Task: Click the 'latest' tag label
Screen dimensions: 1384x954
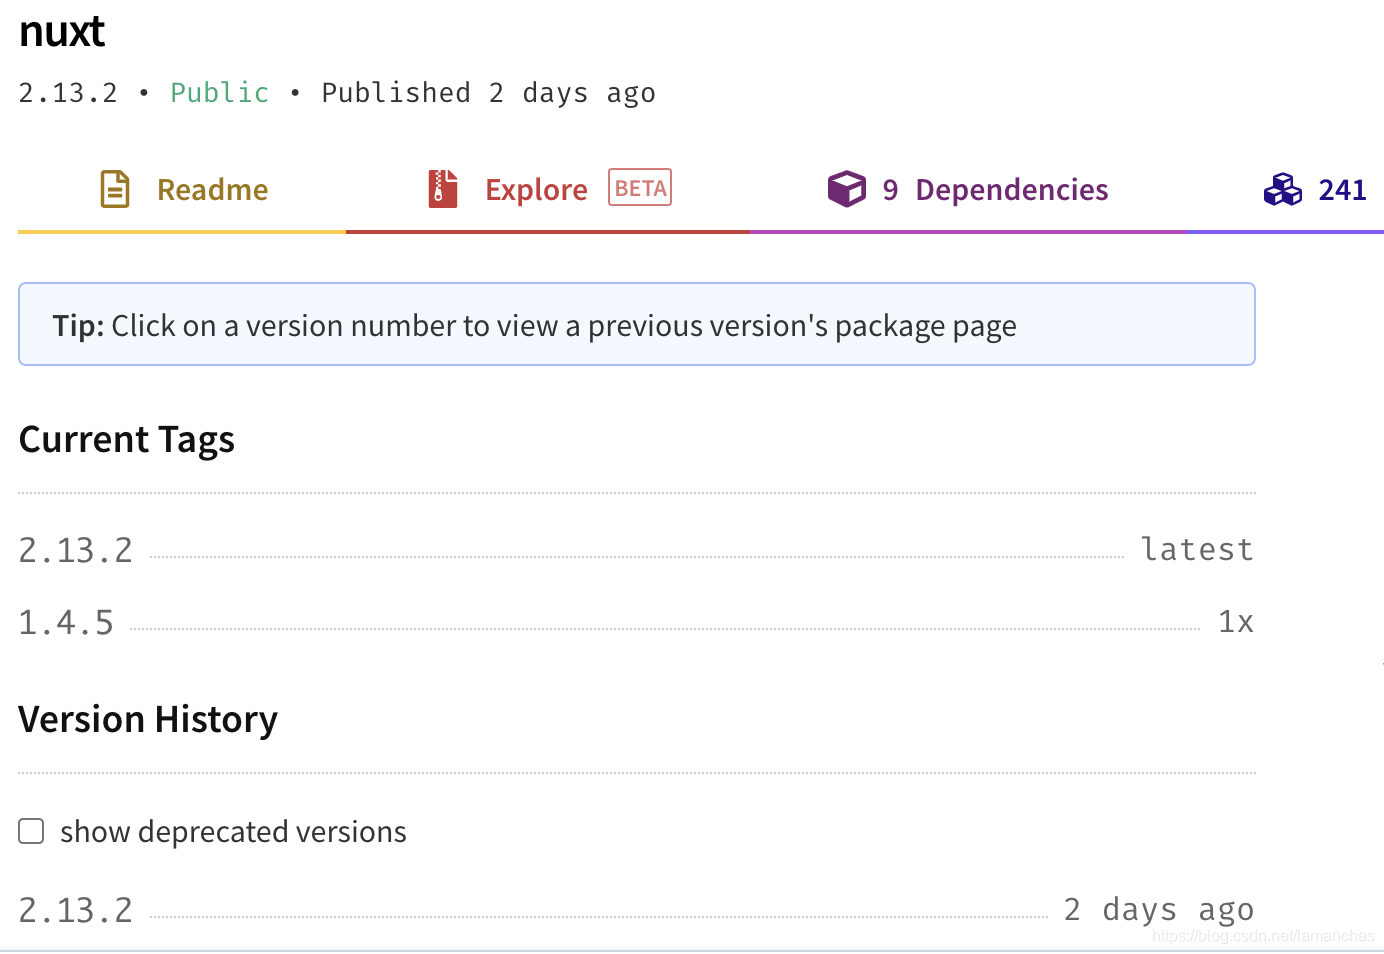Action: (1197, 549)
